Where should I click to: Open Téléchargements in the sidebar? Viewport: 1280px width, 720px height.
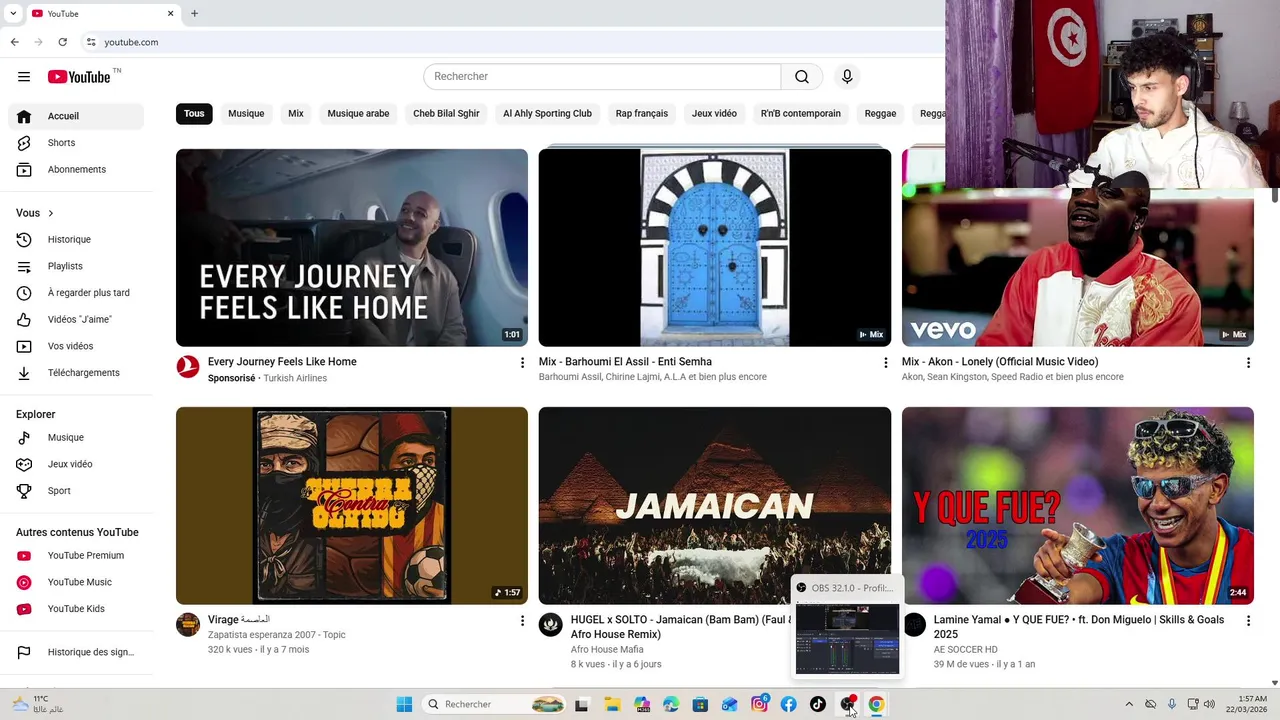coord(76,373)
